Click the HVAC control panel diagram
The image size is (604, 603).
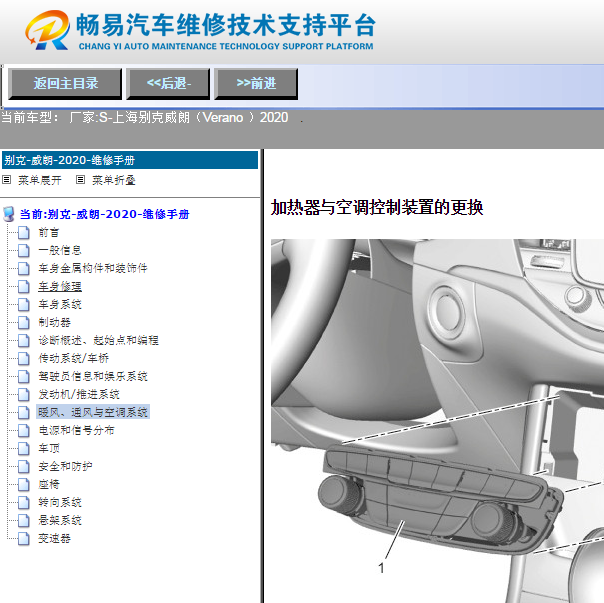click(x=437, y=421)
